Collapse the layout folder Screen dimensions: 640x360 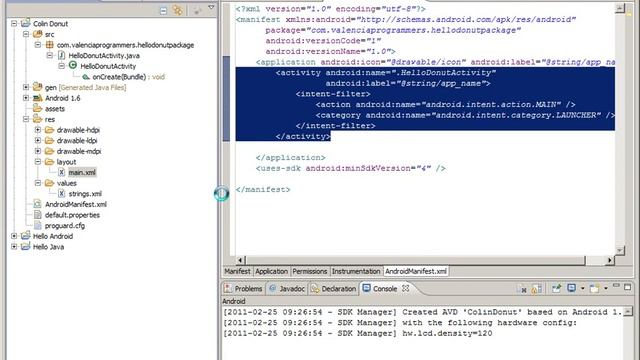(x=38, y=162)
